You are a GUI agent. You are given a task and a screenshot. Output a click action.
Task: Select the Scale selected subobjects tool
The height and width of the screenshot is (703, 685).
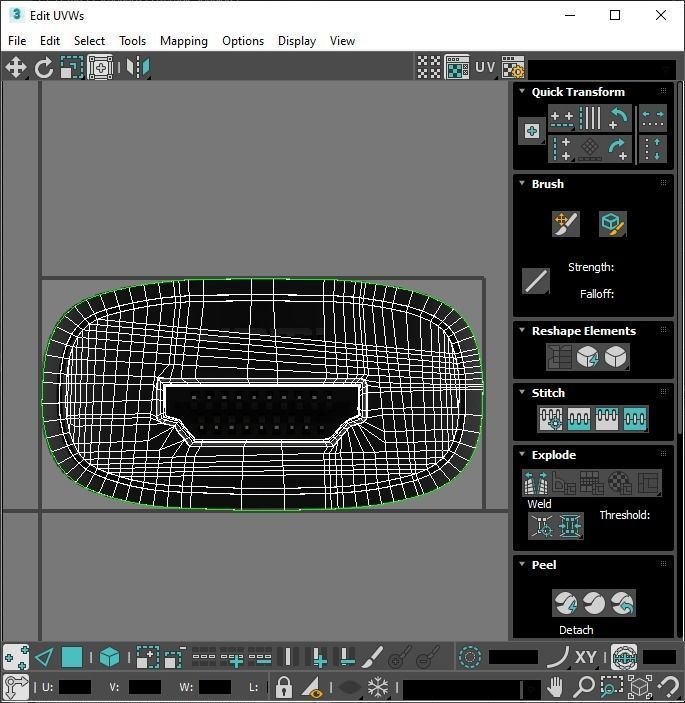[x=72, y=68]
